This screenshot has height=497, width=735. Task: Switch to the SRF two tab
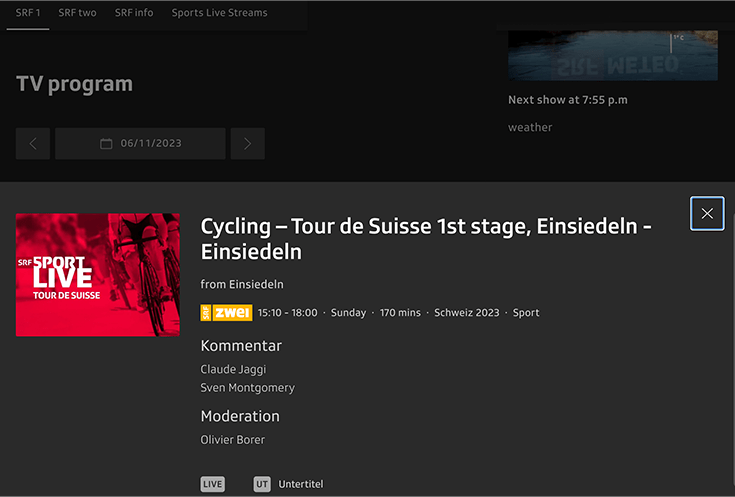point(77,13)
